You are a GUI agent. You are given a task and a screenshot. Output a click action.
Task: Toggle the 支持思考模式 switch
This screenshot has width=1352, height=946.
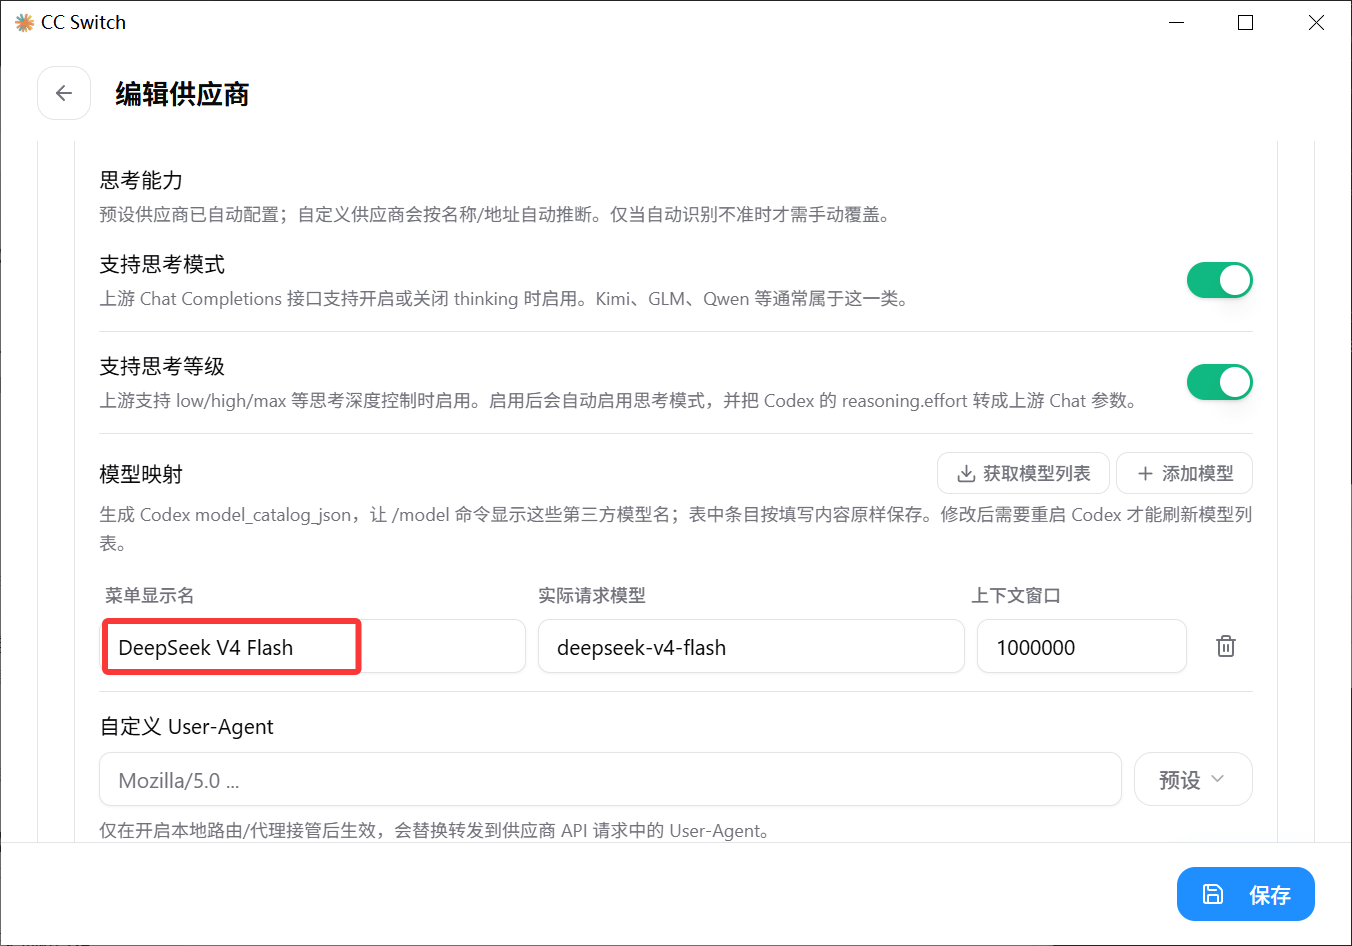click(1219, 280)
